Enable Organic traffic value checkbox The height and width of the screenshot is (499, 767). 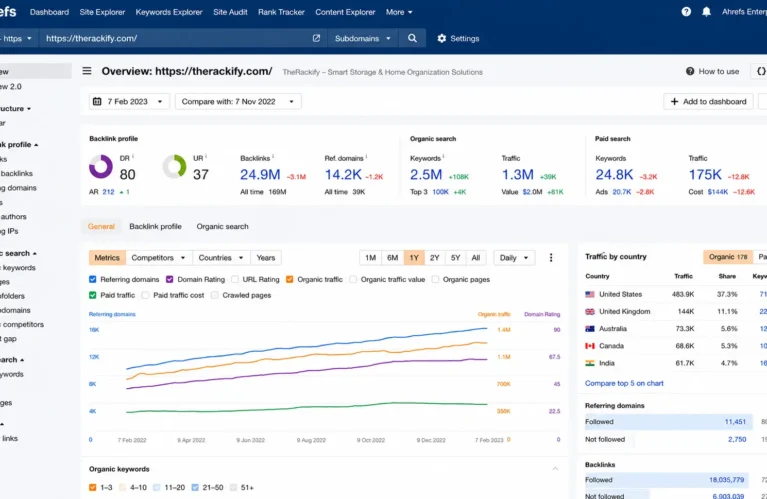click(x=353, y=279)
